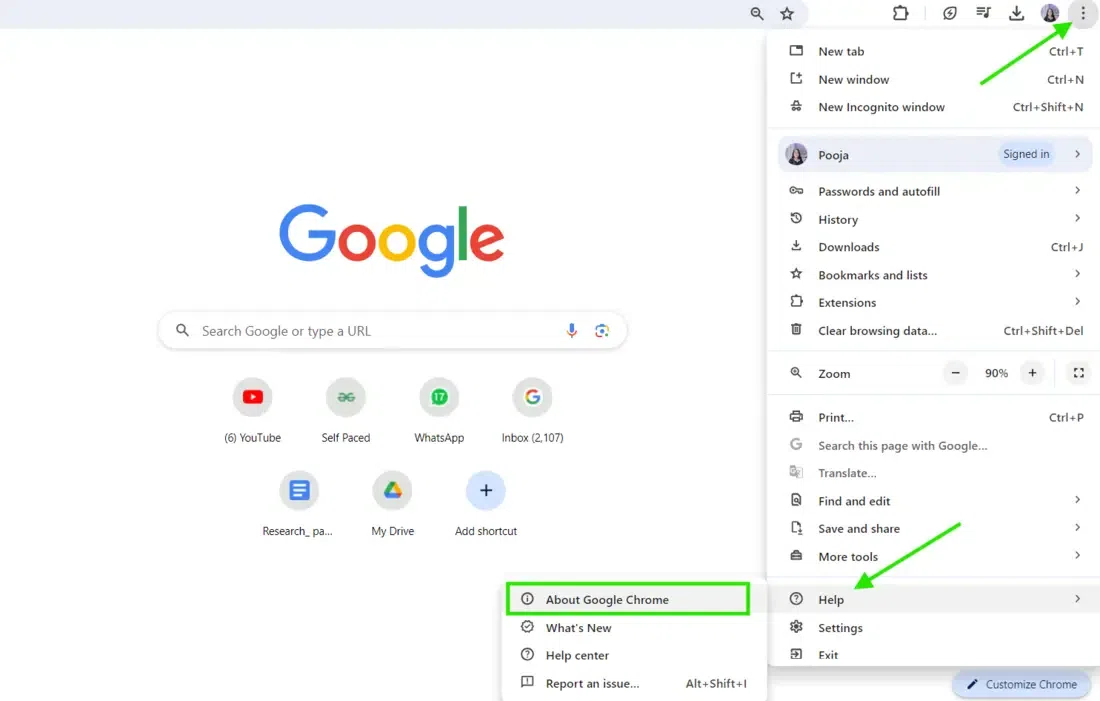The height and width of the screenshot is (701, 1100).
Task: Expand Passwords and autofill submenu
Action: (x=936, y=191)
